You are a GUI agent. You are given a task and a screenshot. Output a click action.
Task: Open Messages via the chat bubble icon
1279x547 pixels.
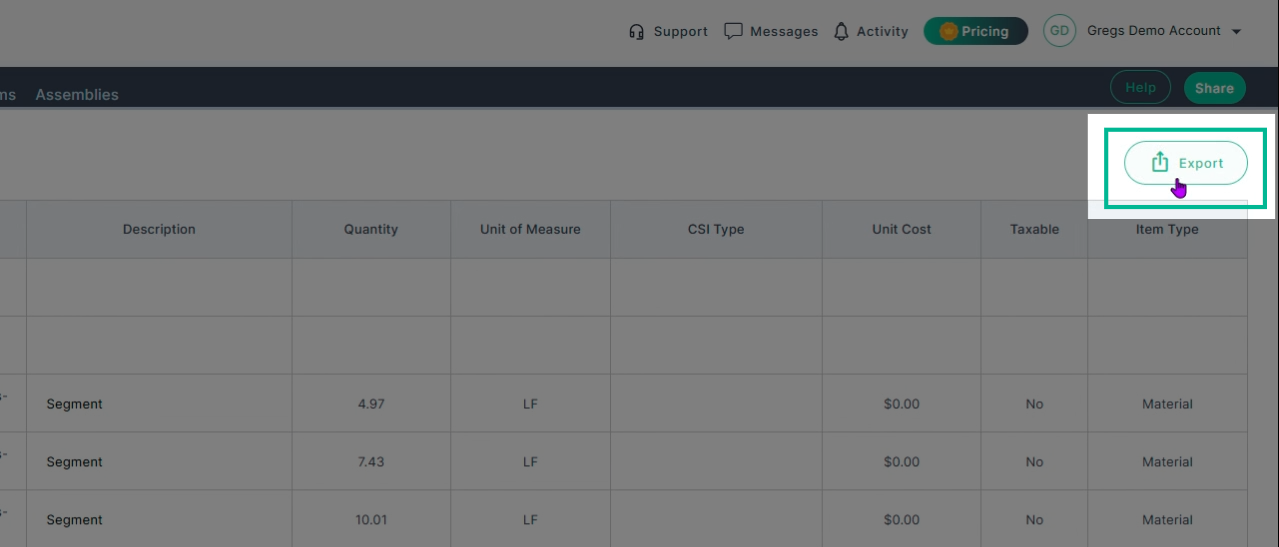tap(733, 31)
